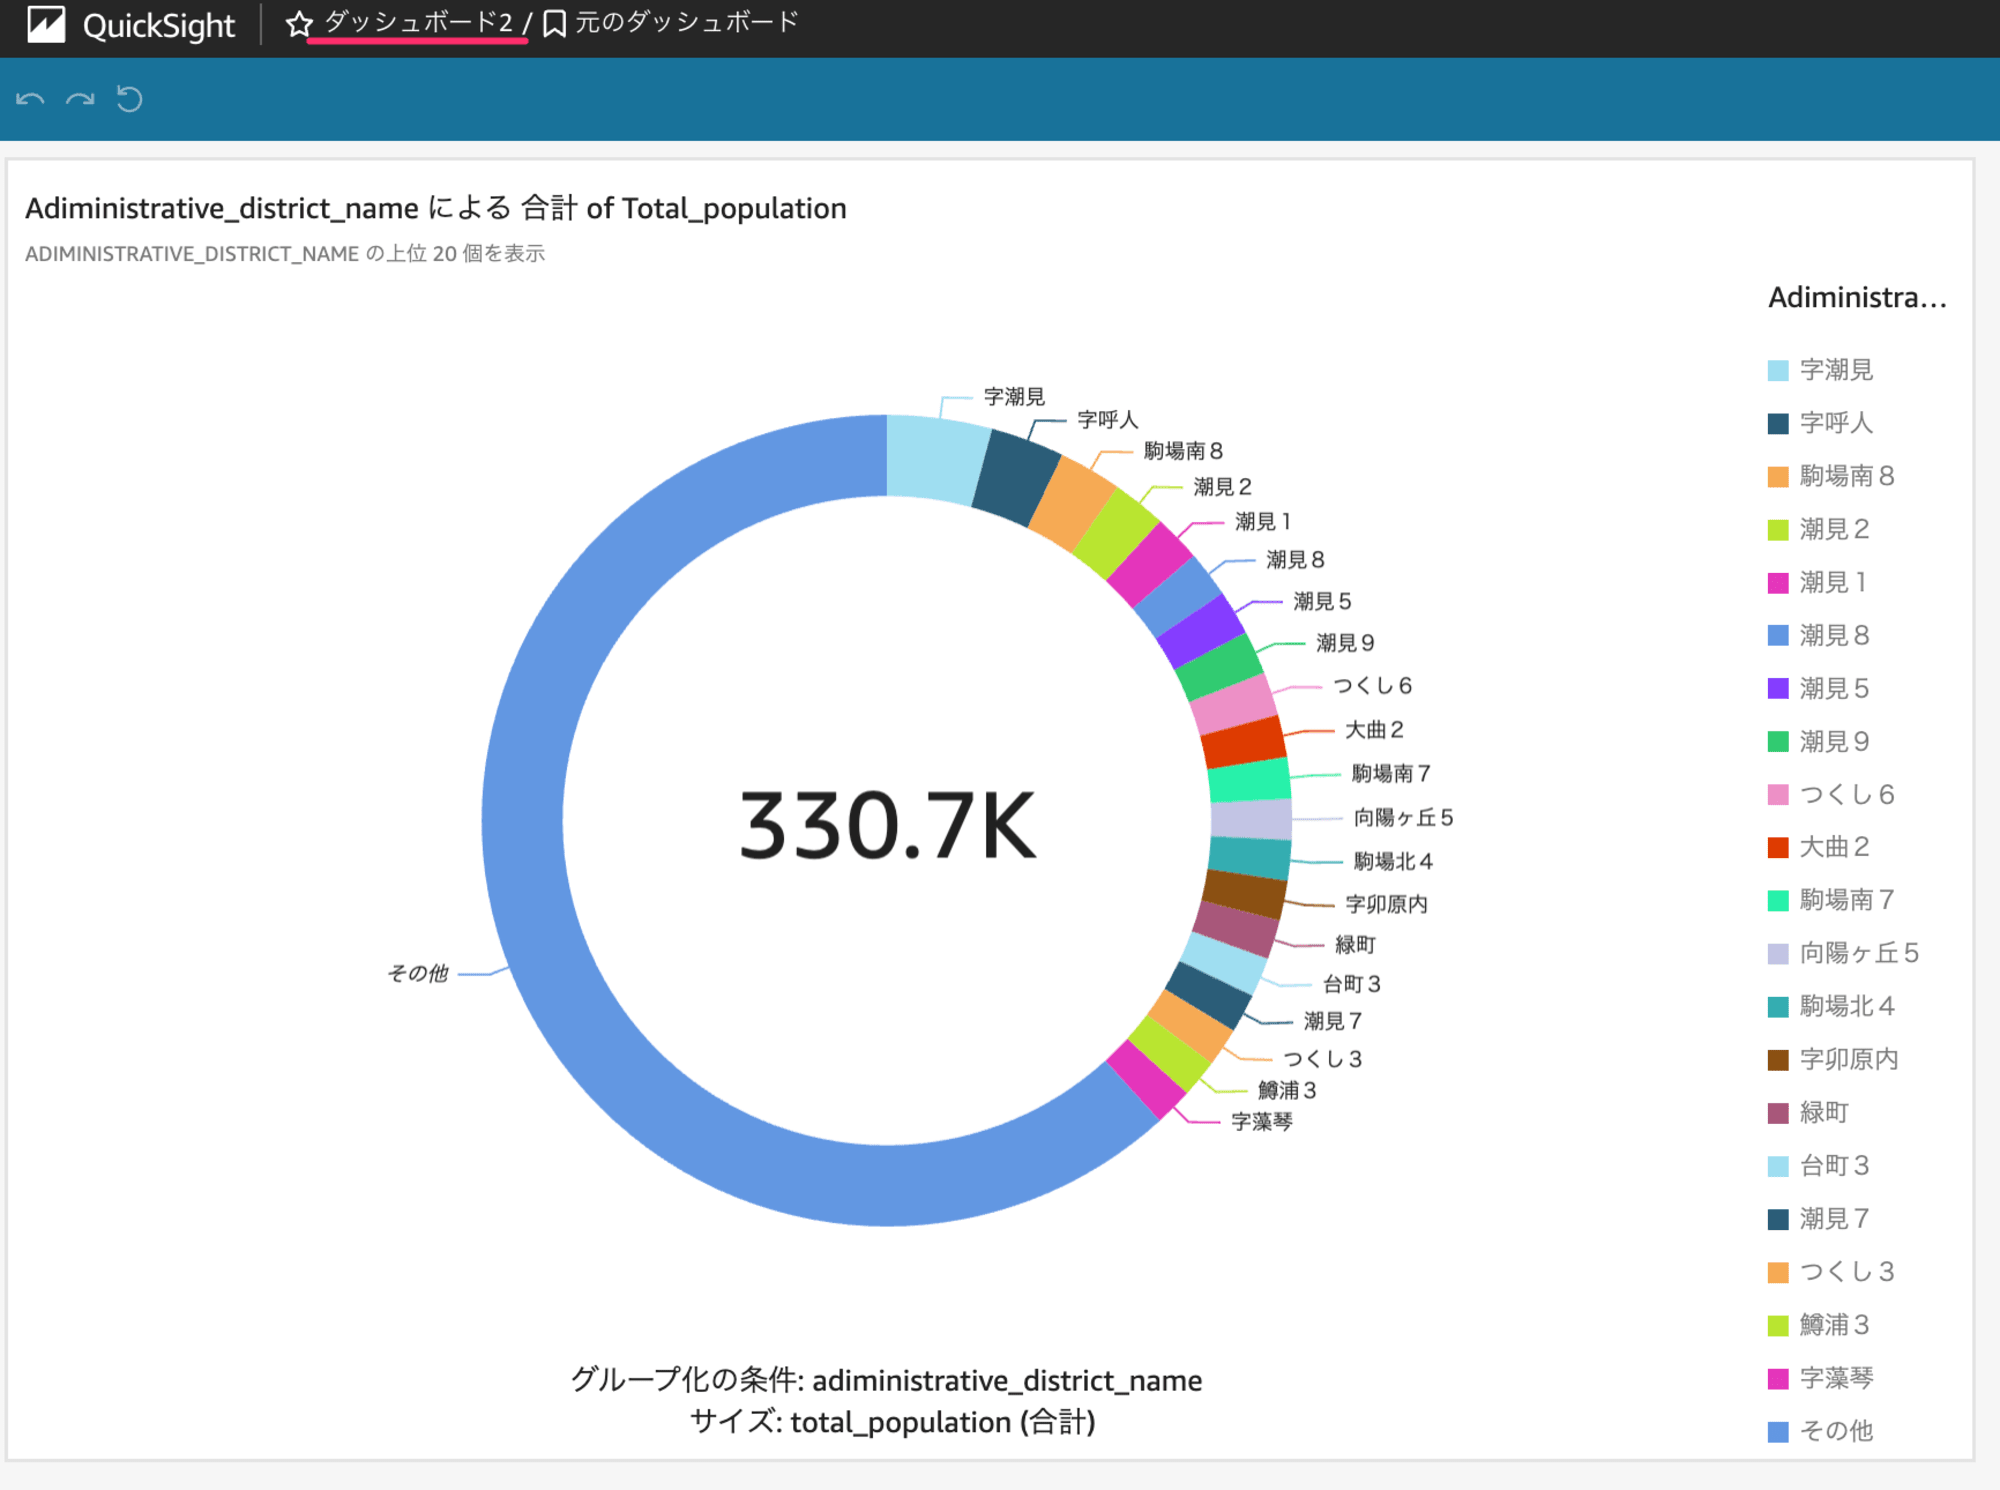
Task: Select 鱒浦３ in the legend
Action: (x=1818, y=1324)
